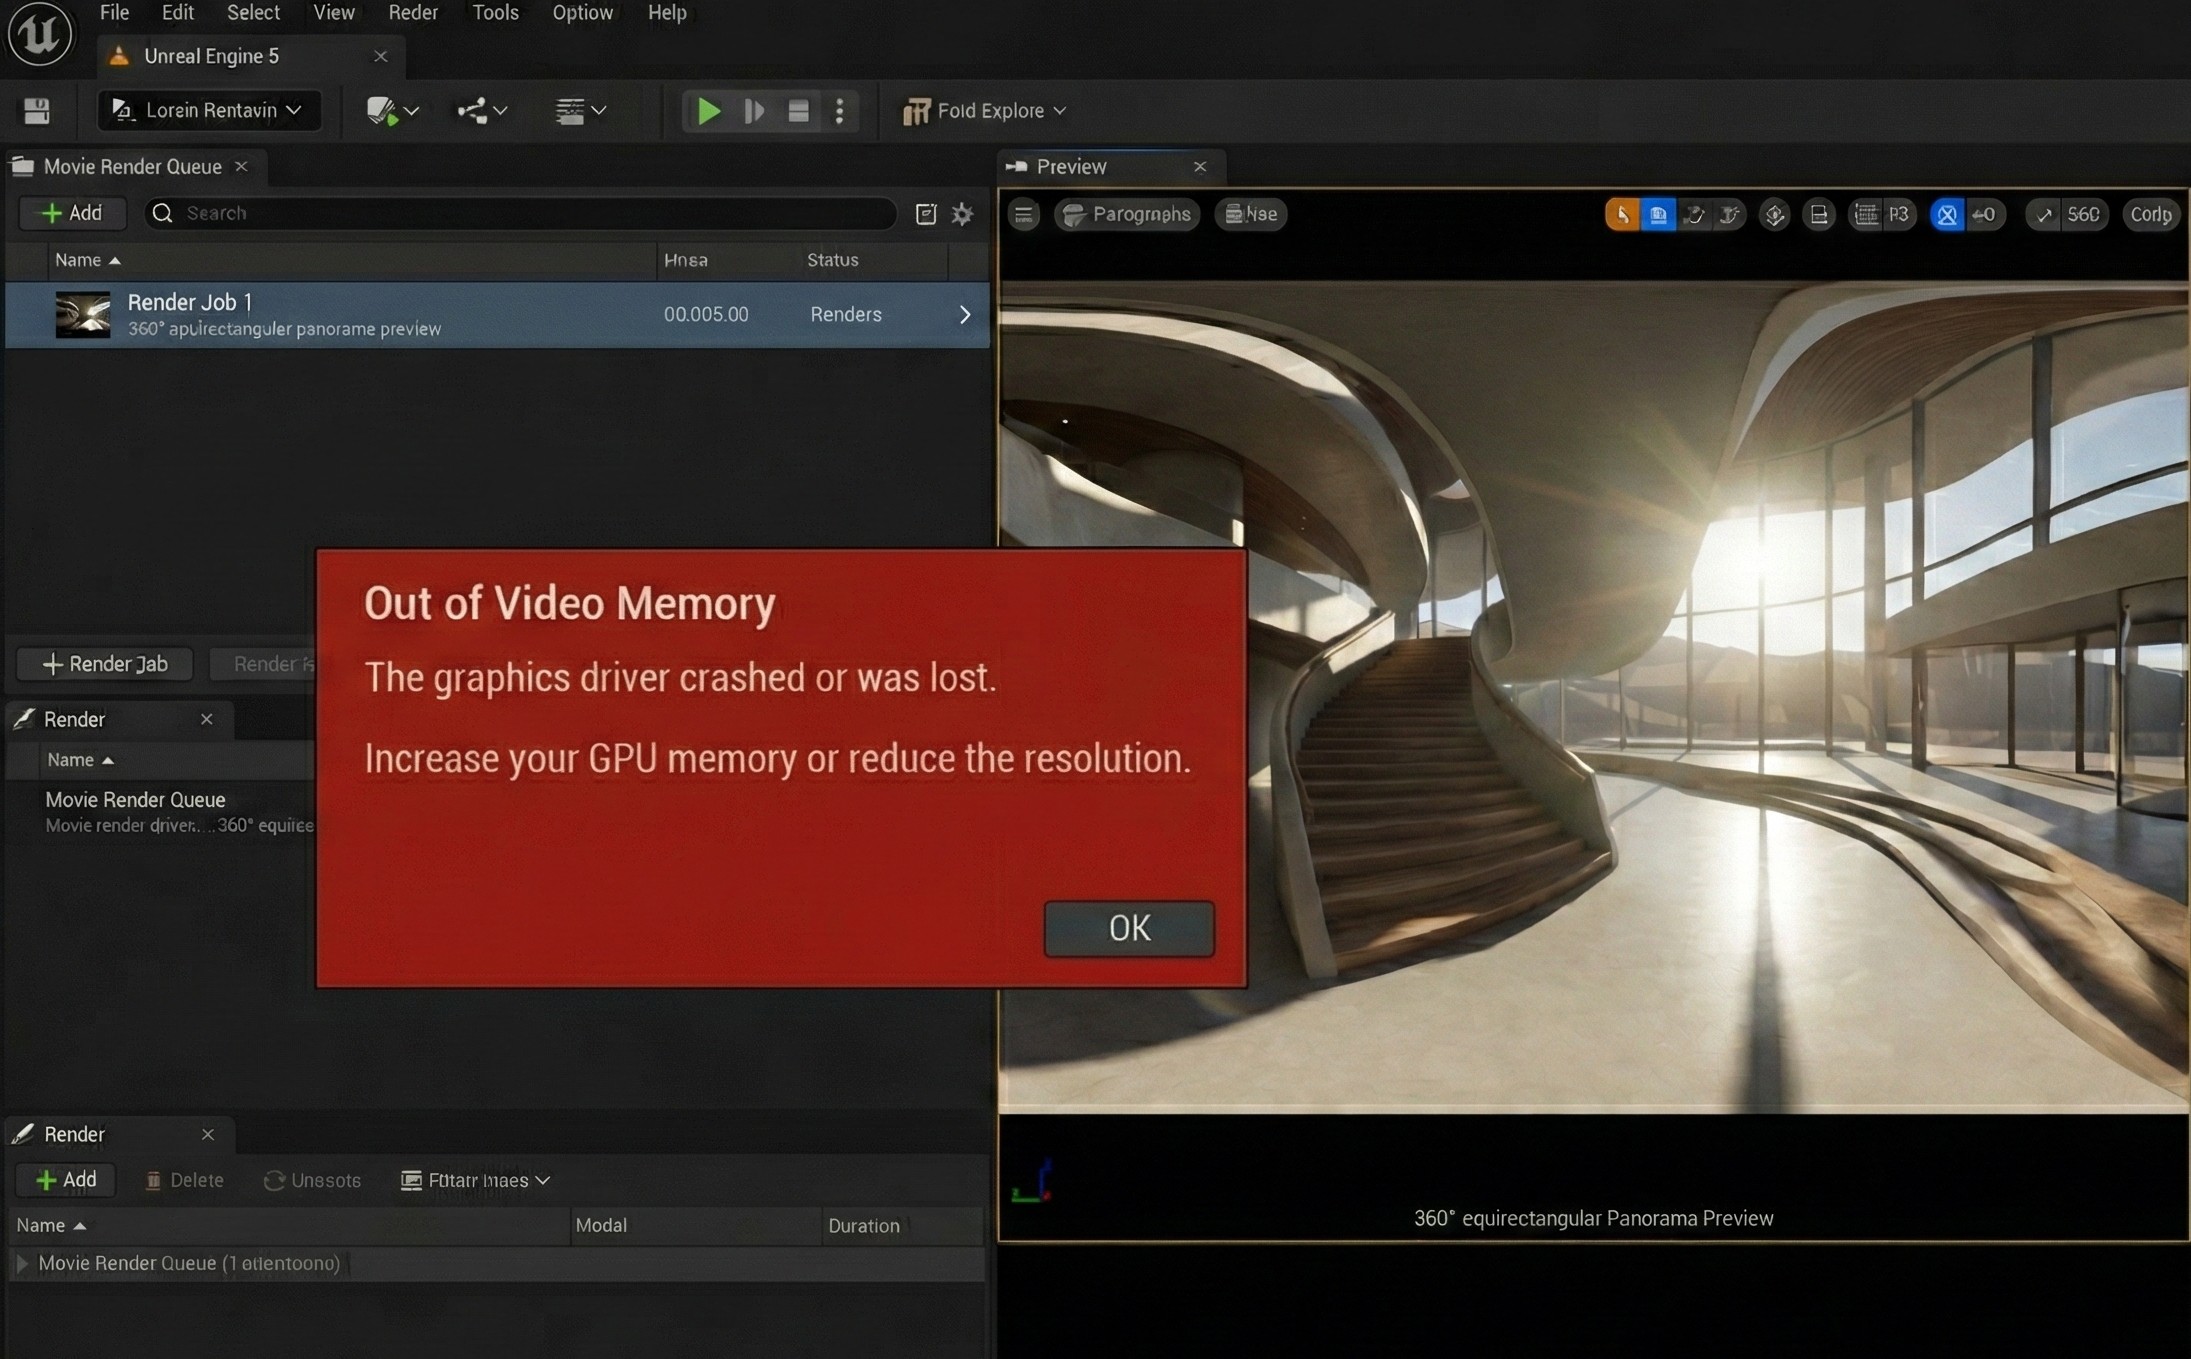Click the Stop square button in toolbar

click(x=798, y=111)
